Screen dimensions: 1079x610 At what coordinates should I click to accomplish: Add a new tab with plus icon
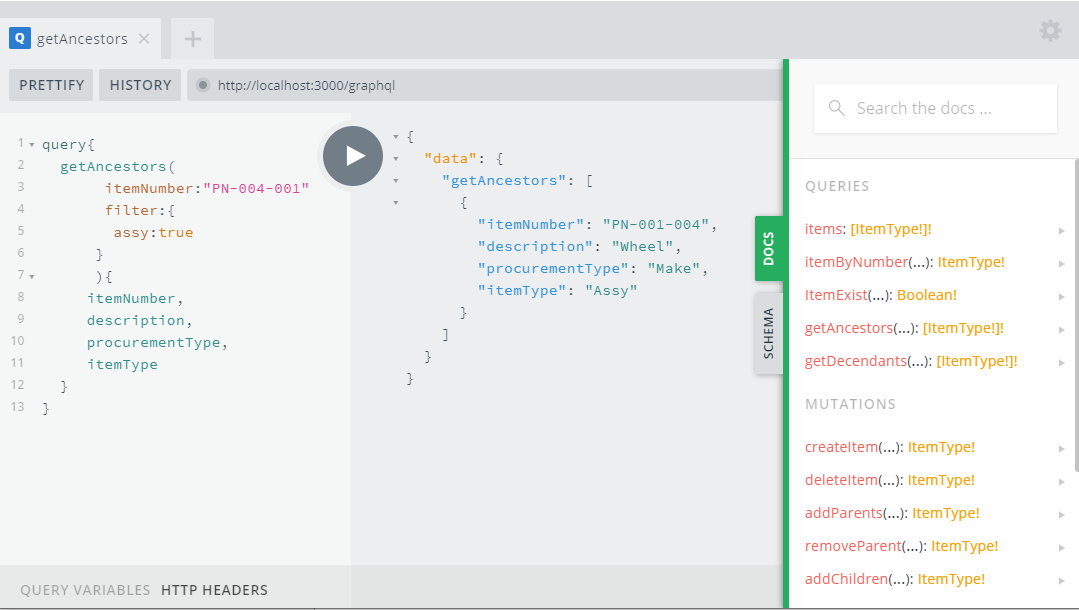coord(193,39)
